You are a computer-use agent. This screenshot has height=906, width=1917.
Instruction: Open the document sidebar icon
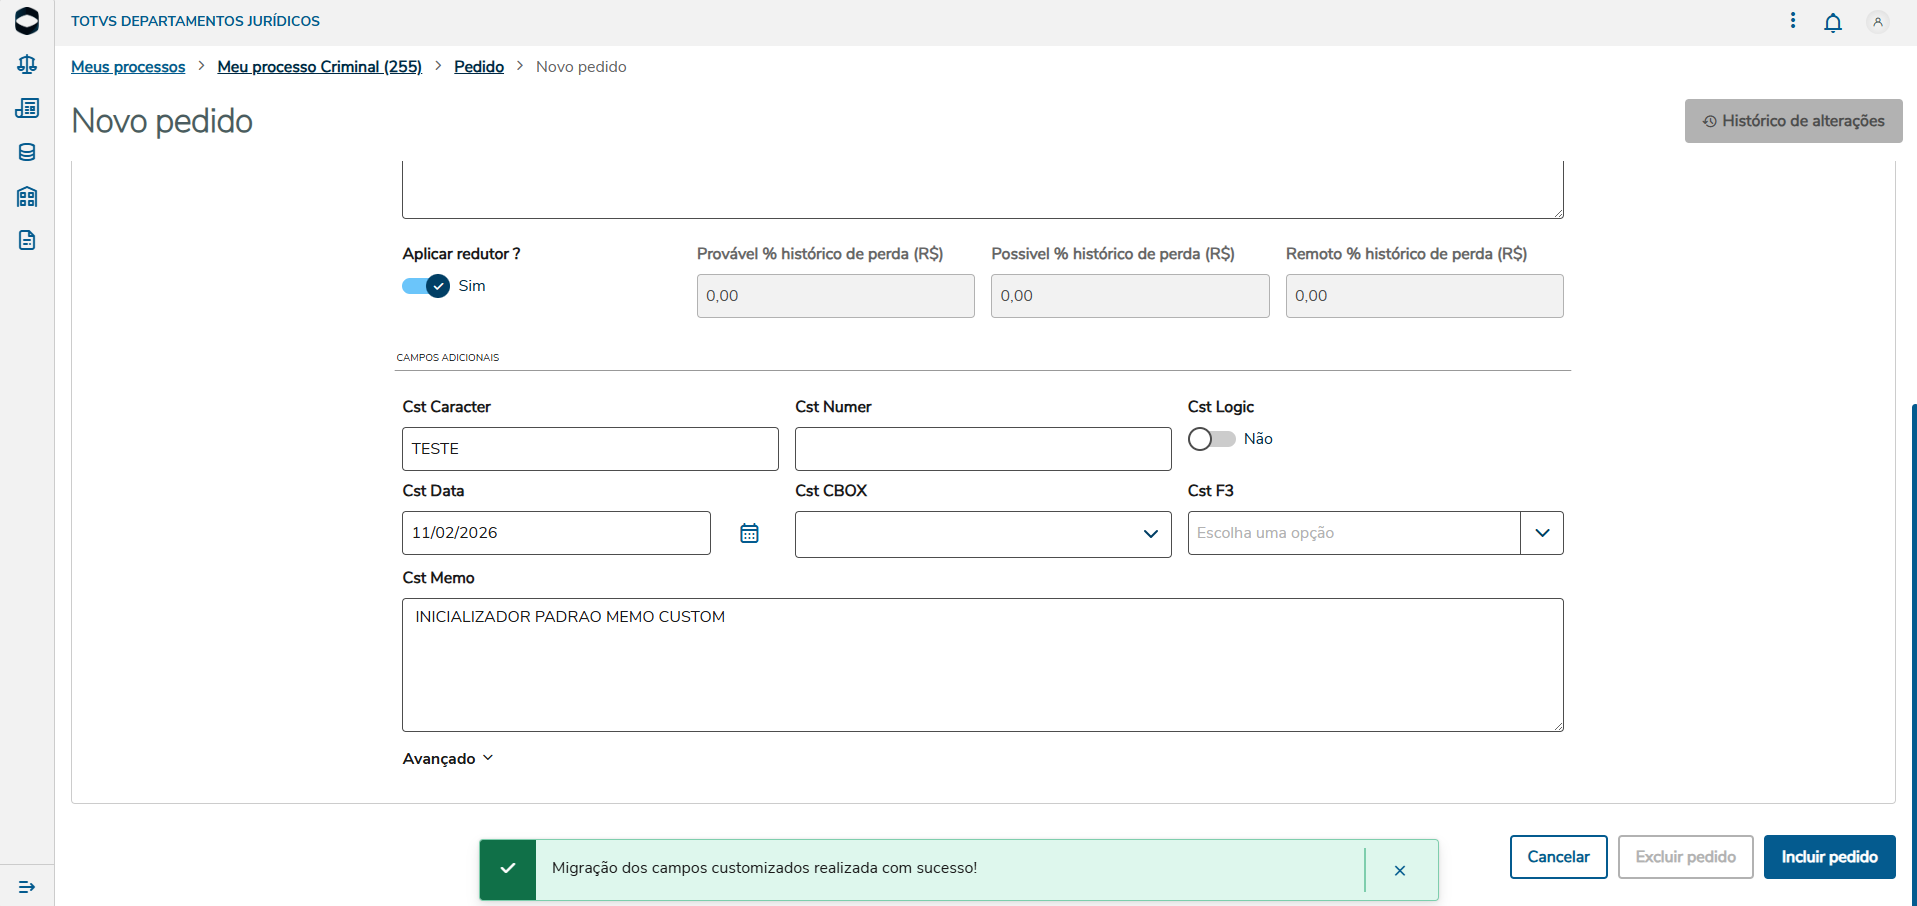click(x=27, y=240)
